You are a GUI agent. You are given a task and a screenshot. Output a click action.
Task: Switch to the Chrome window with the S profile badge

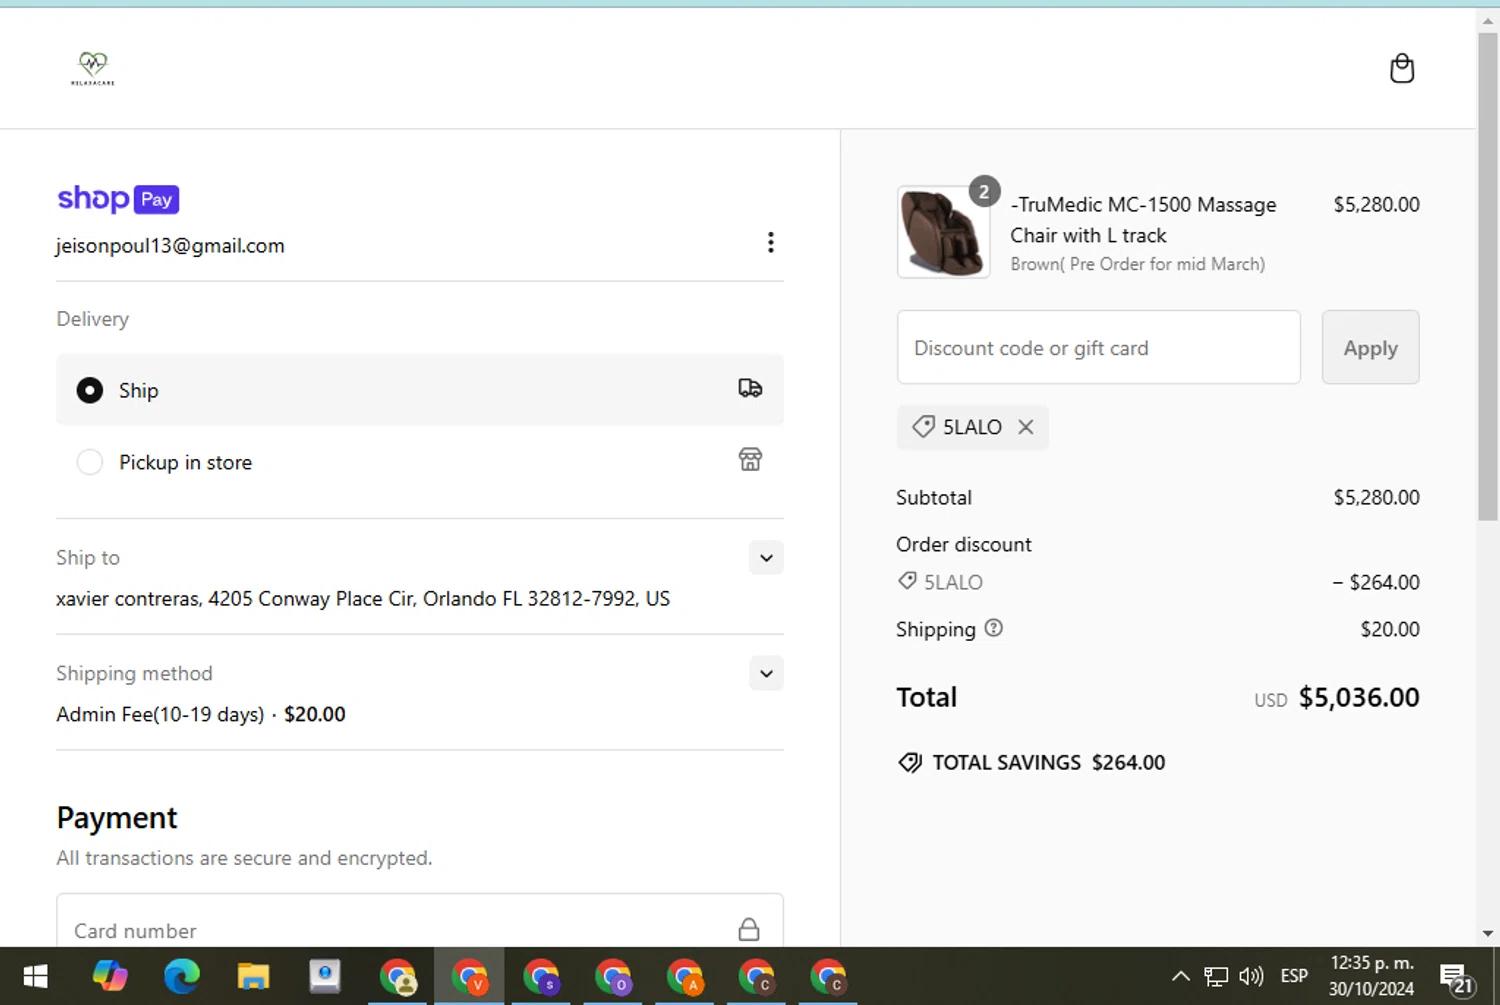coord(541,976)
